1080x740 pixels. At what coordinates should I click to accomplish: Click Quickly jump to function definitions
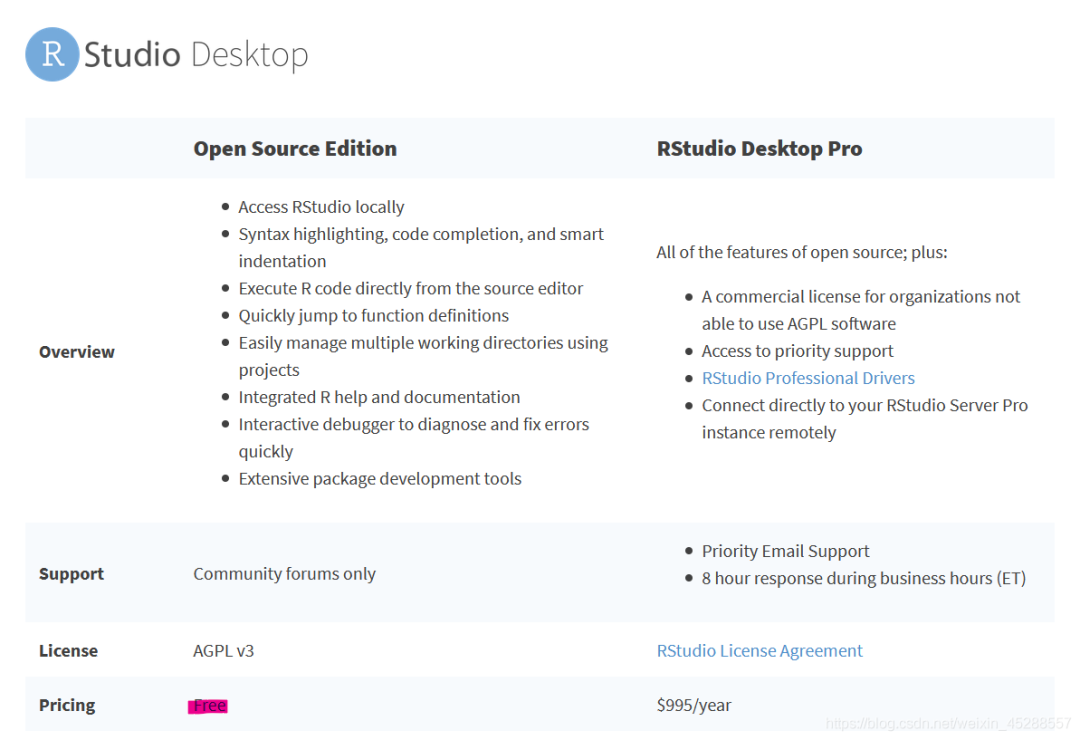373,316
